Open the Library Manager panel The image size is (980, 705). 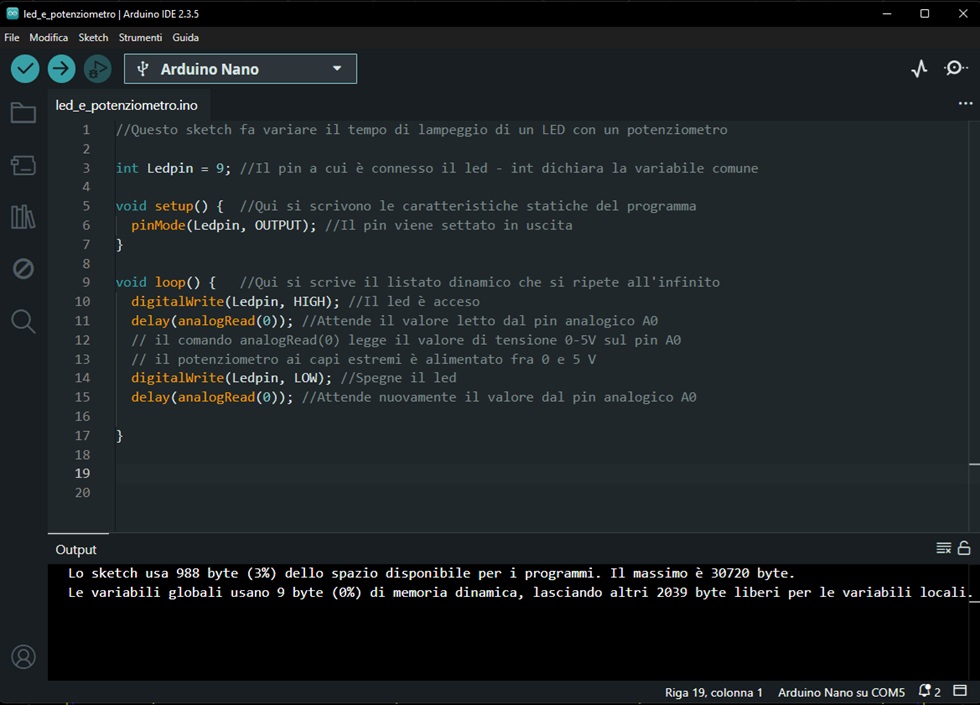tap(23, 217)
